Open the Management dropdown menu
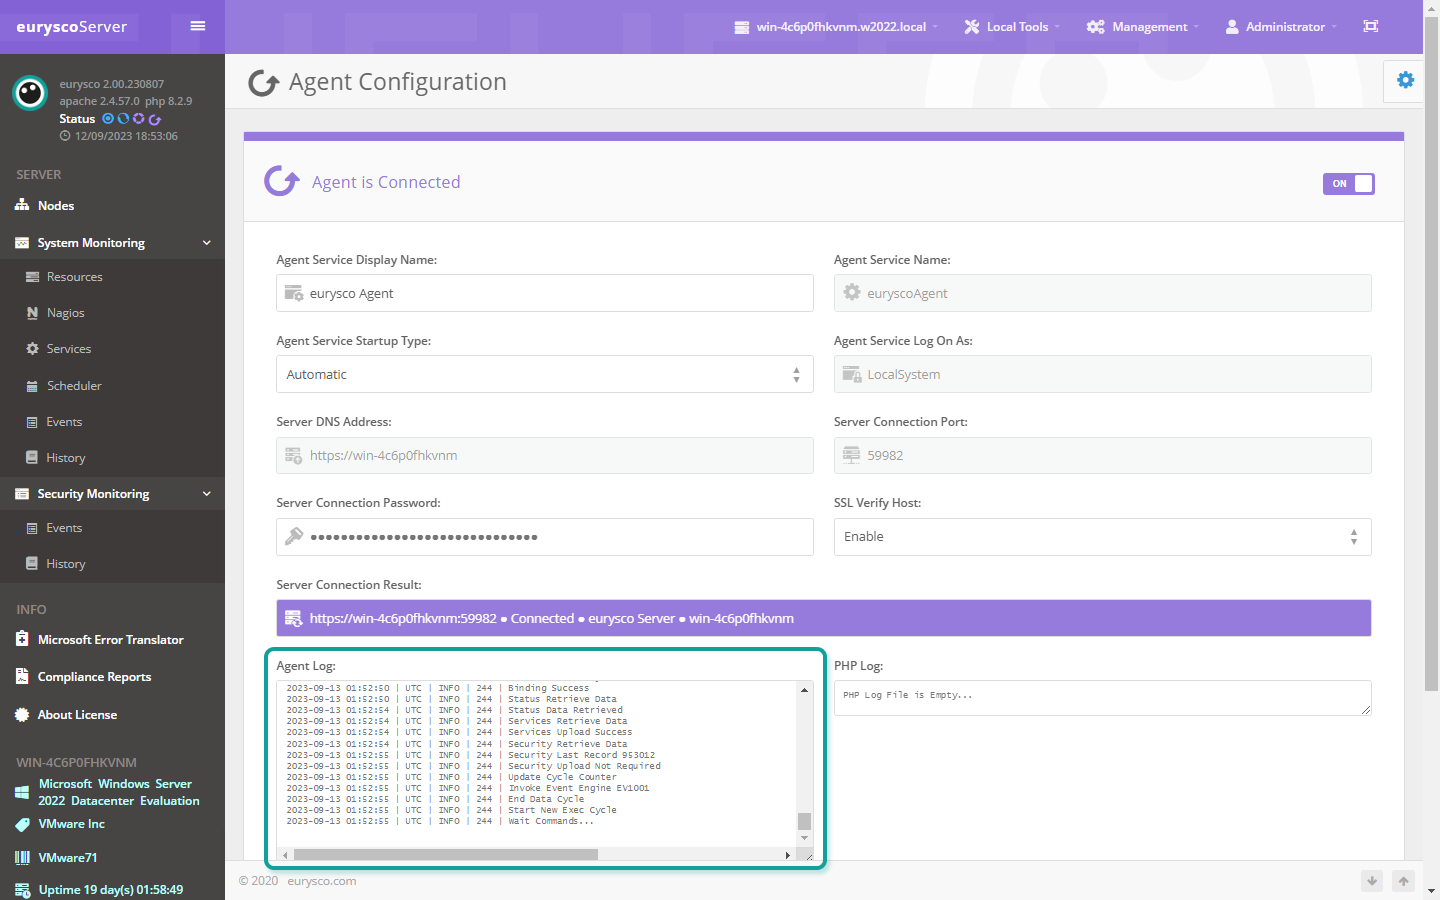 click(x=1143, y=27)
